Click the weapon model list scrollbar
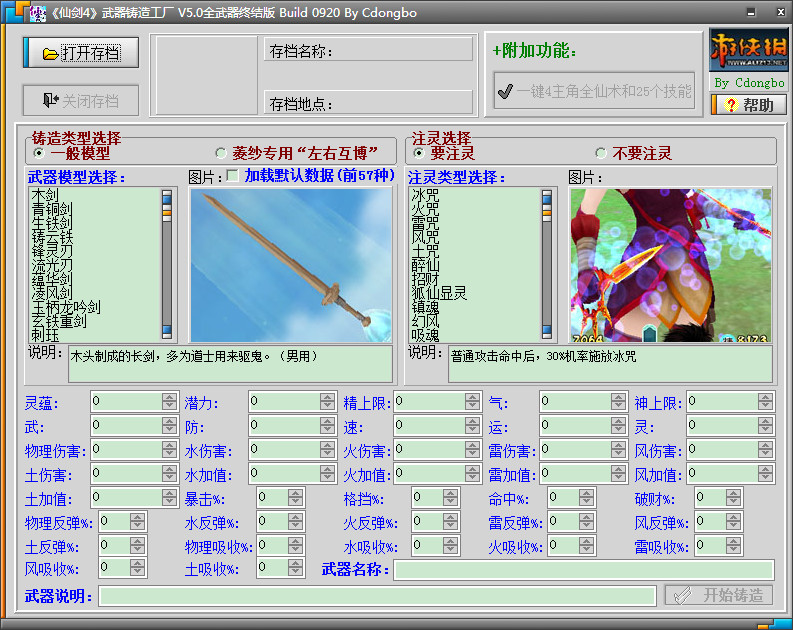Image resolution: width=793 pixels, height=630 pixels. point(167,264)
